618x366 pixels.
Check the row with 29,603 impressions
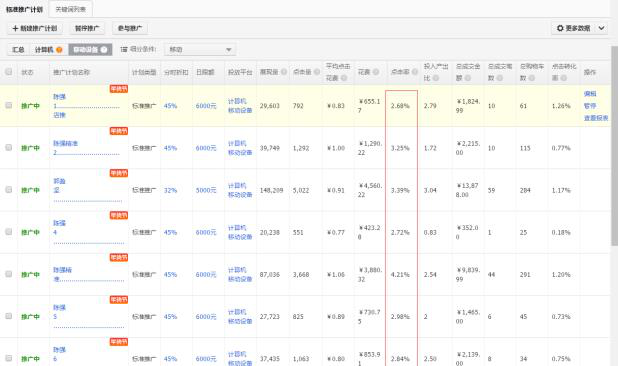click(8, 105)
